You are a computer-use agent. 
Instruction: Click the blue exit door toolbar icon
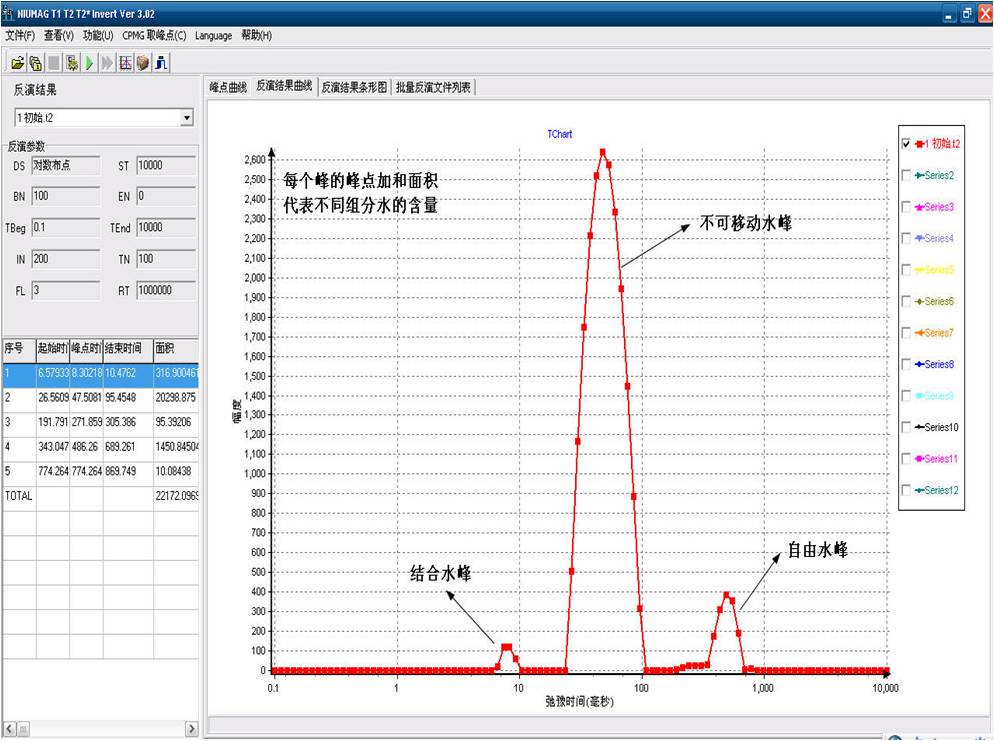(161, 63)
